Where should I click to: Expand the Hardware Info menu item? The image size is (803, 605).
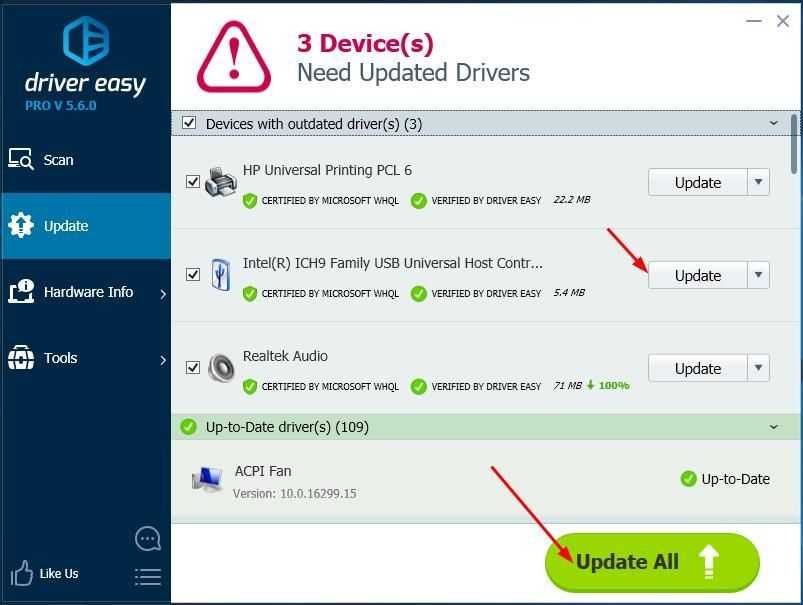[86, 292]
